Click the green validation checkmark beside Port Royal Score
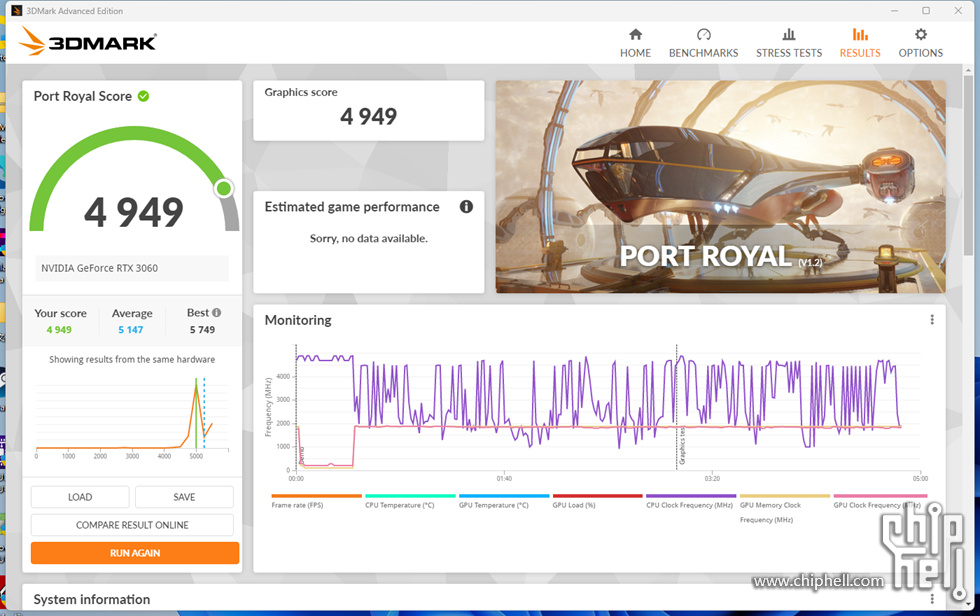 coord(143,96)
